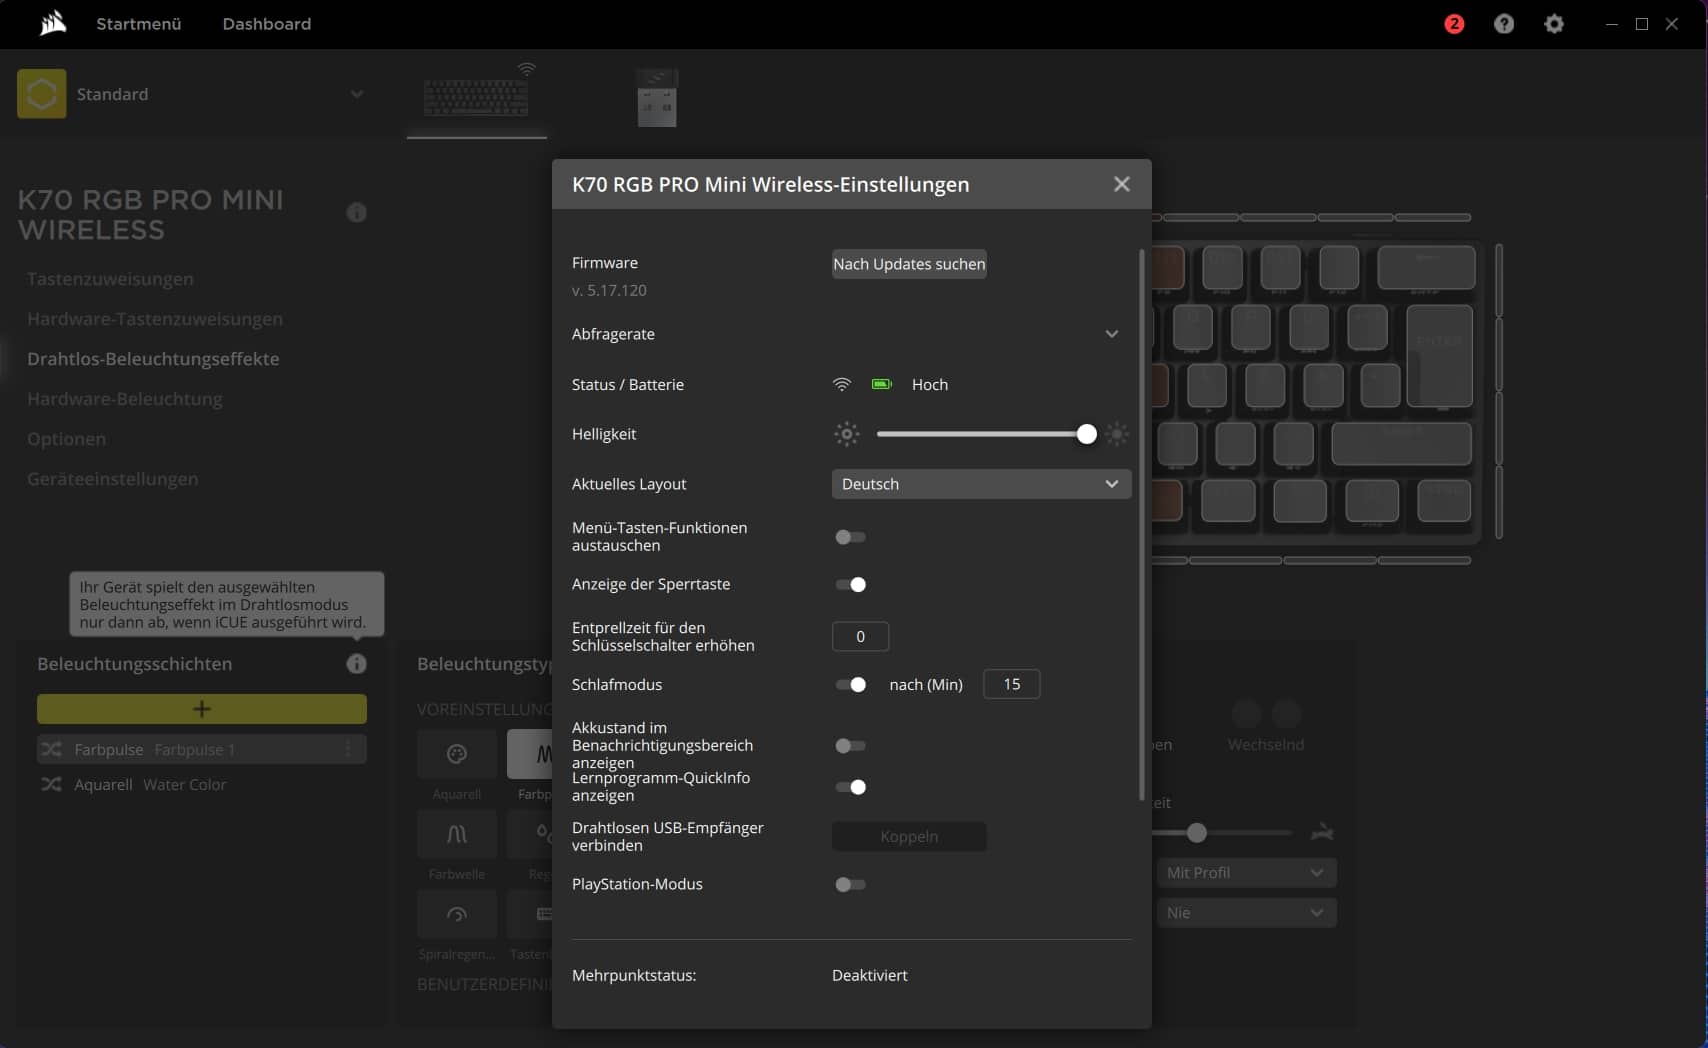The image size is (1708, 1048).
Task: Click info icon next to Beleuchtungsschichten
Action: [356, 664]
